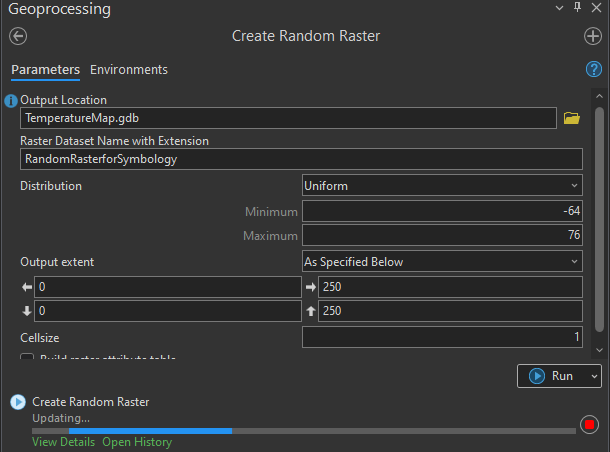Click the Output Location field TemperatureMap.gdb
Viewport: 610px width, 452px height.
[288, 118]
